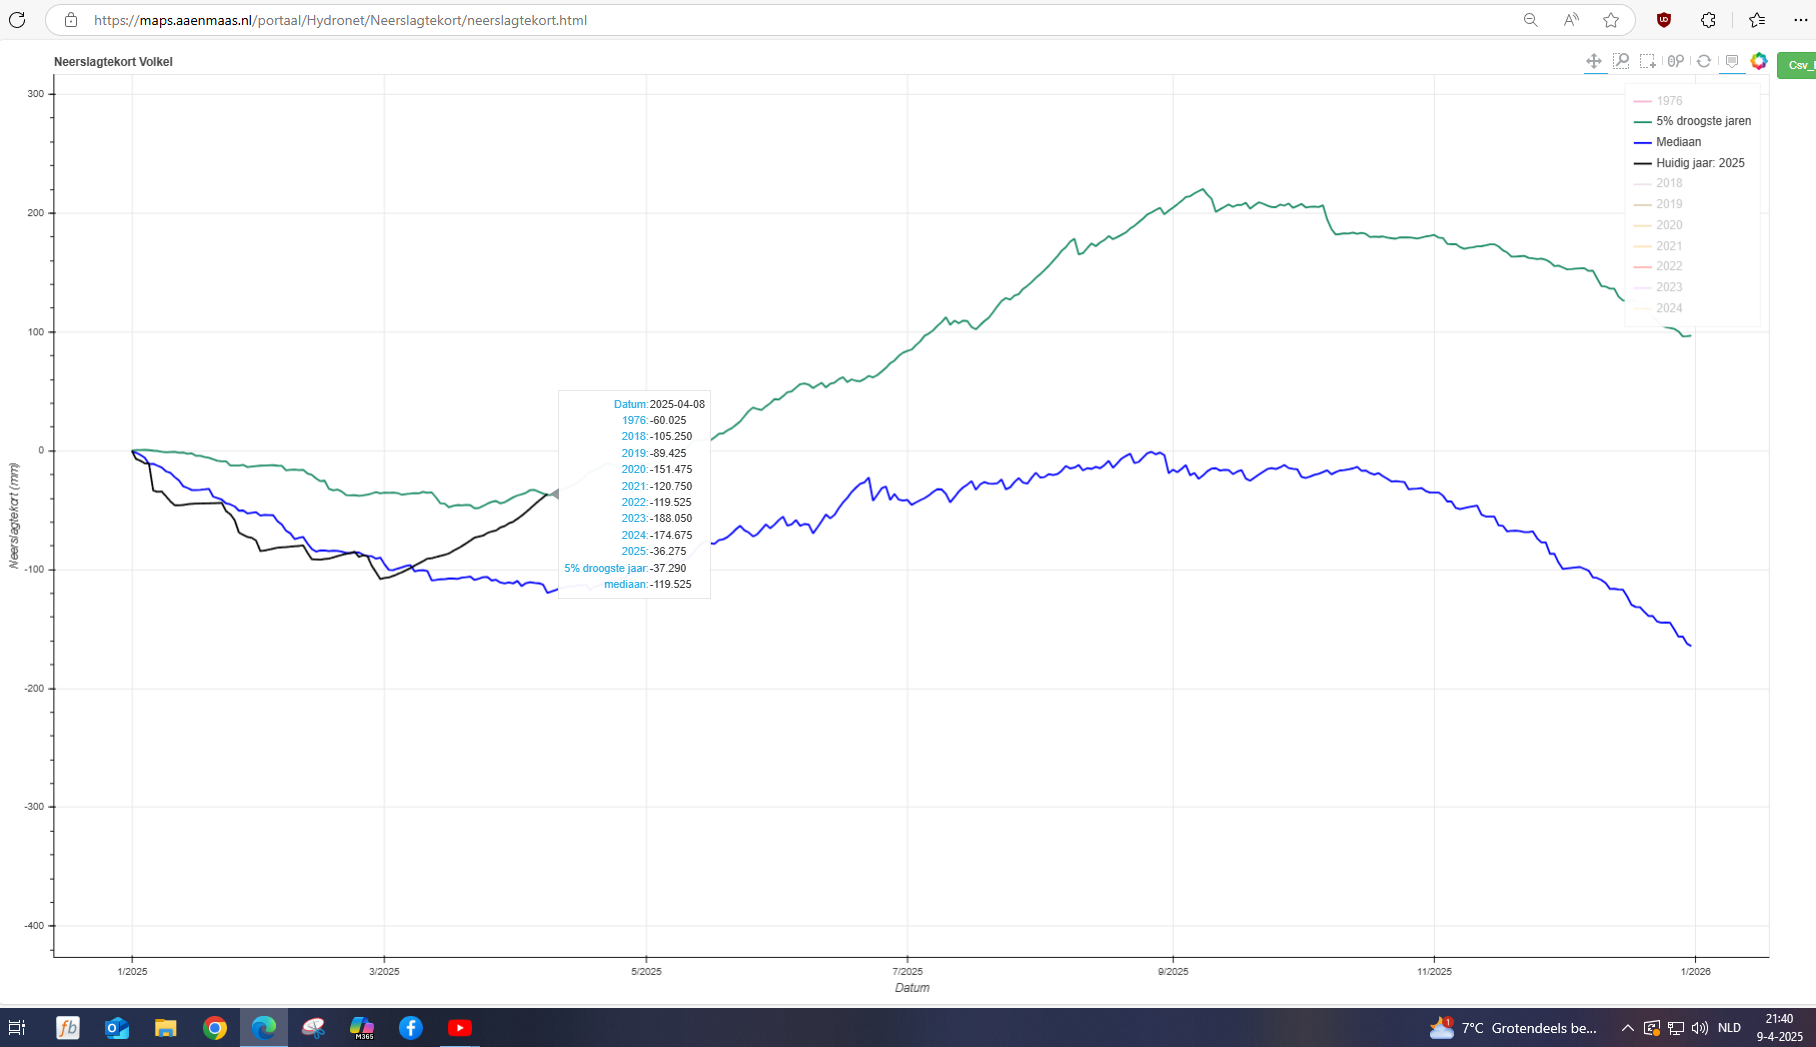The width and height of the screenshot is (1816, 1047).
Task: Open Facebook from the taskbar
Action: pos(411,1028)
